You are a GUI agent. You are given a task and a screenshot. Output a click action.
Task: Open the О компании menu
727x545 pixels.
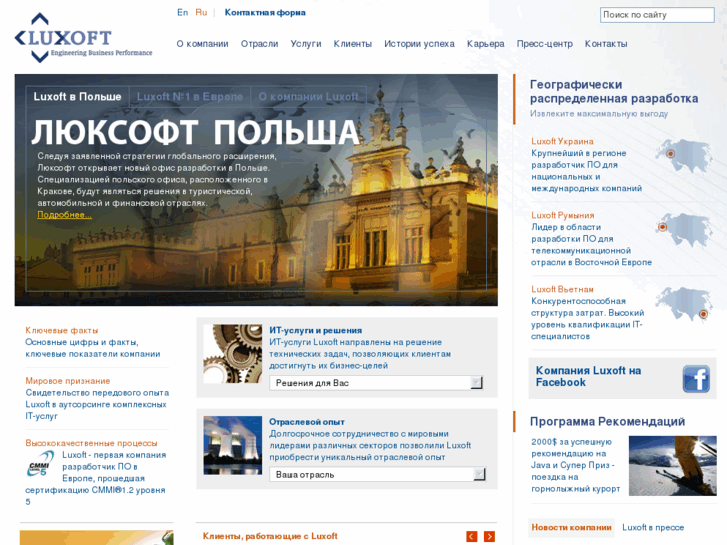[202, 44]
